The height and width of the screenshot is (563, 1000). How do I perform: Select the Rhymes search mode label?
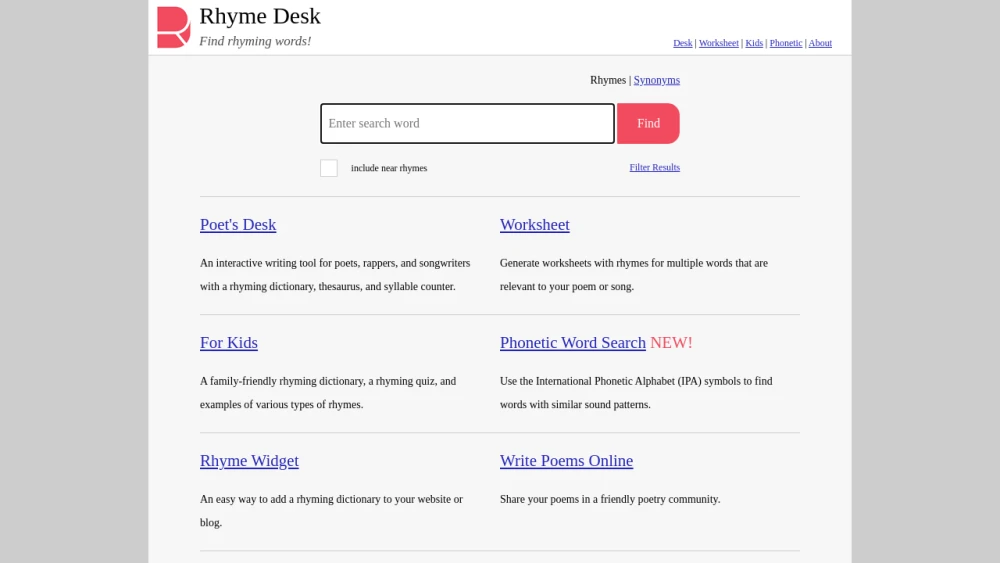click(608, 80)
